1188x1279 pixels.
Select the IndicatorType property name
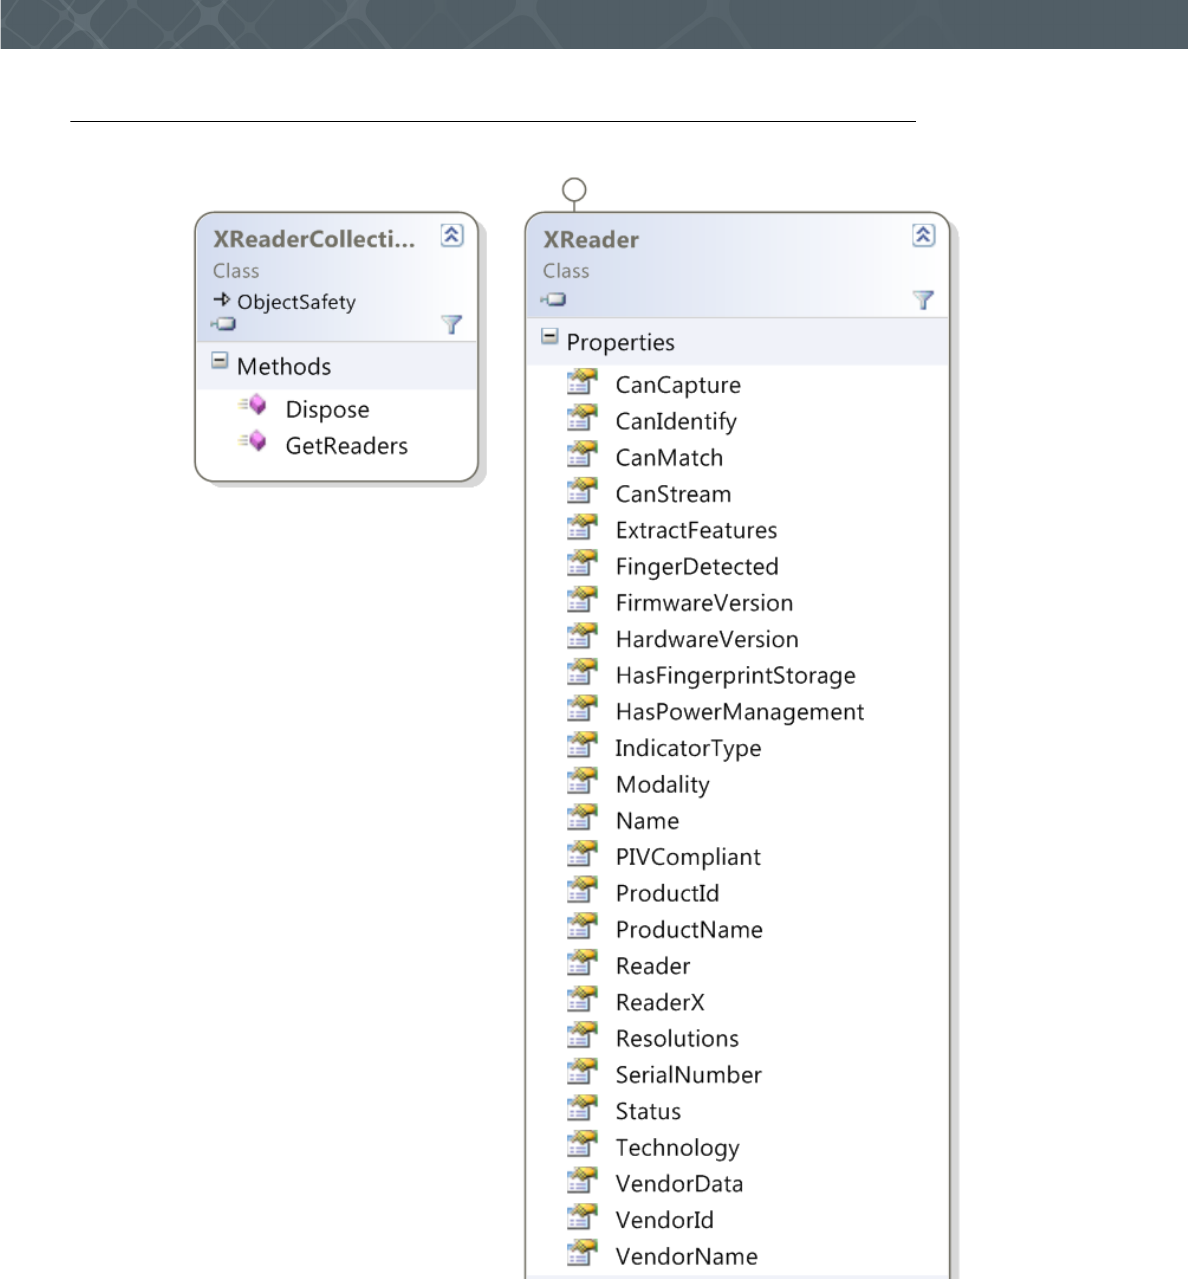click(688, 749)
